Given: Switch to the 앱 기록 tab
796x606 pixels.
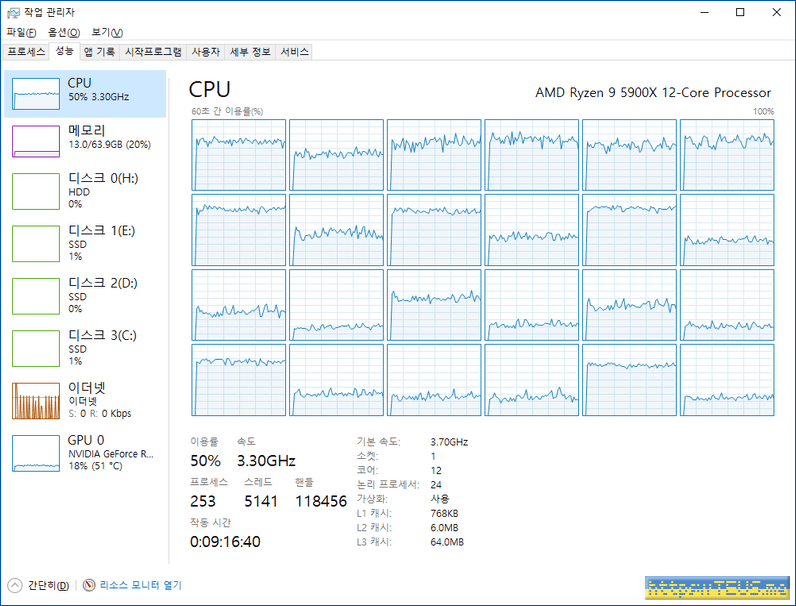Looking at the screenshot, I should pos(99,52).
